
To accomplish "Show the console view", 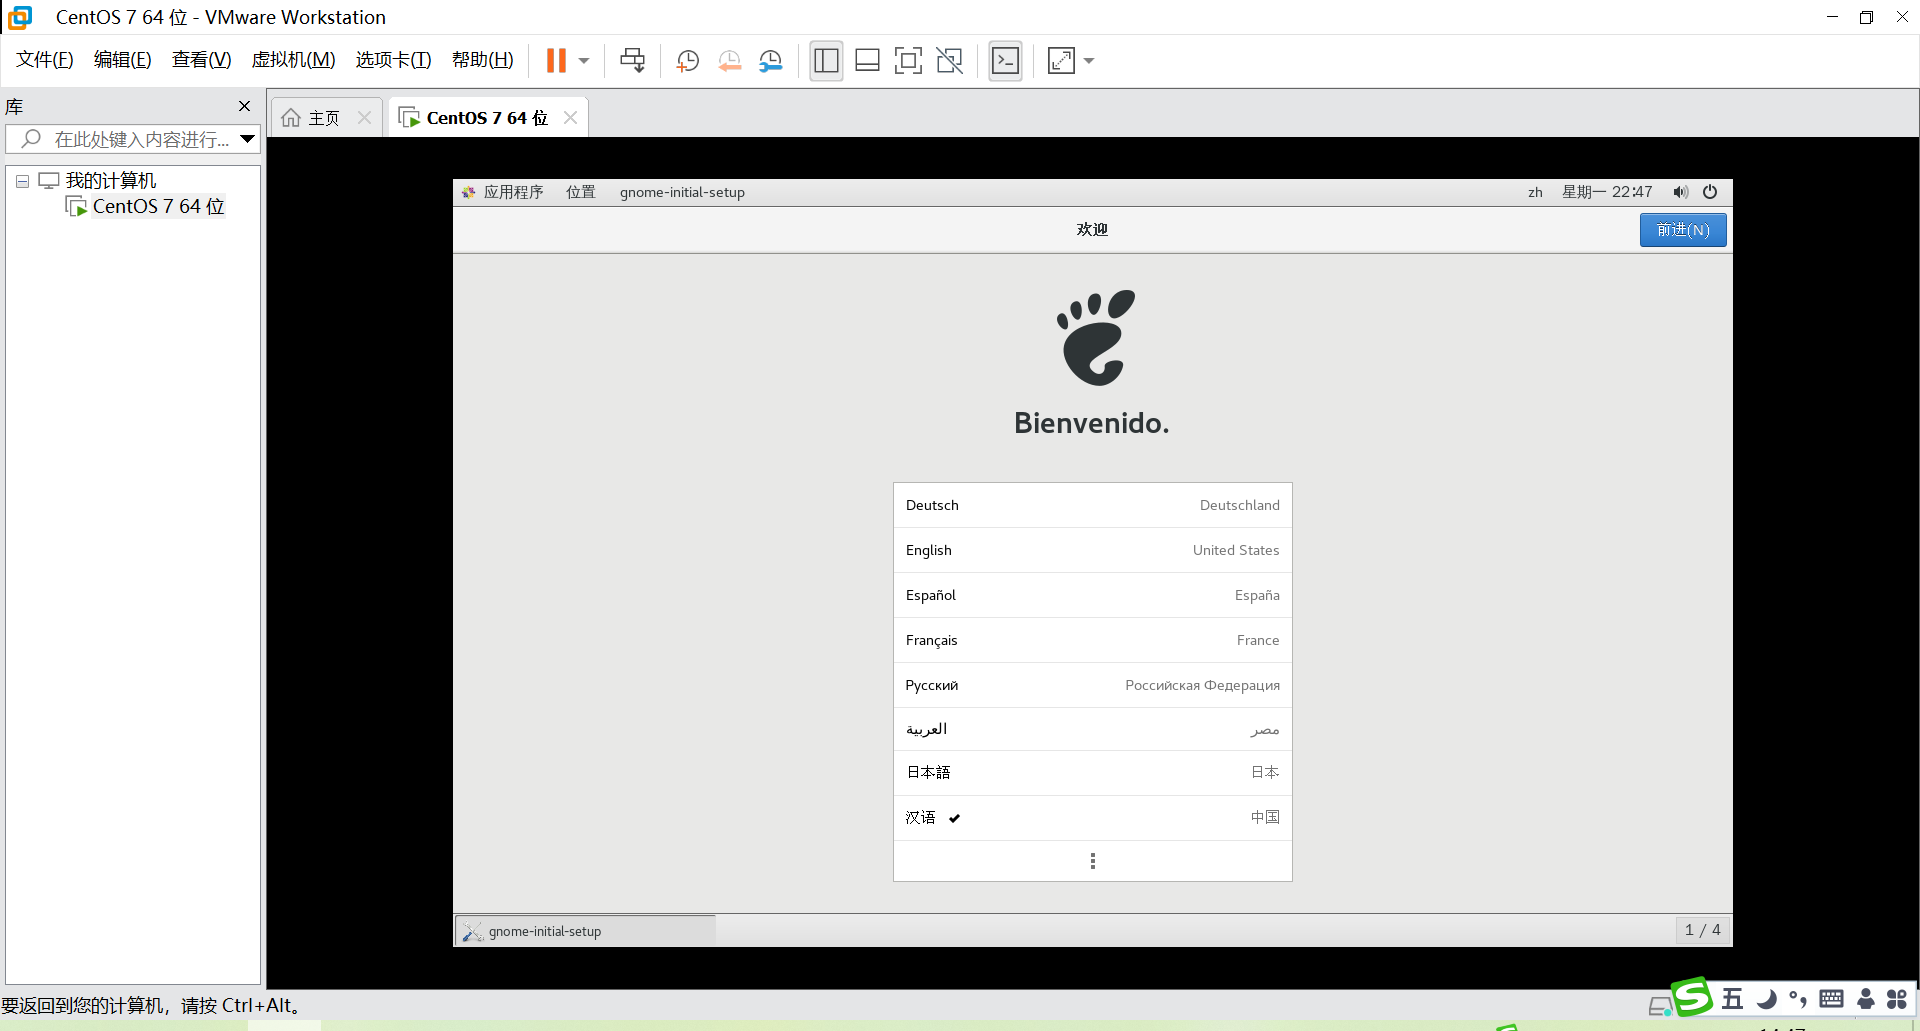I will 1005,61.
